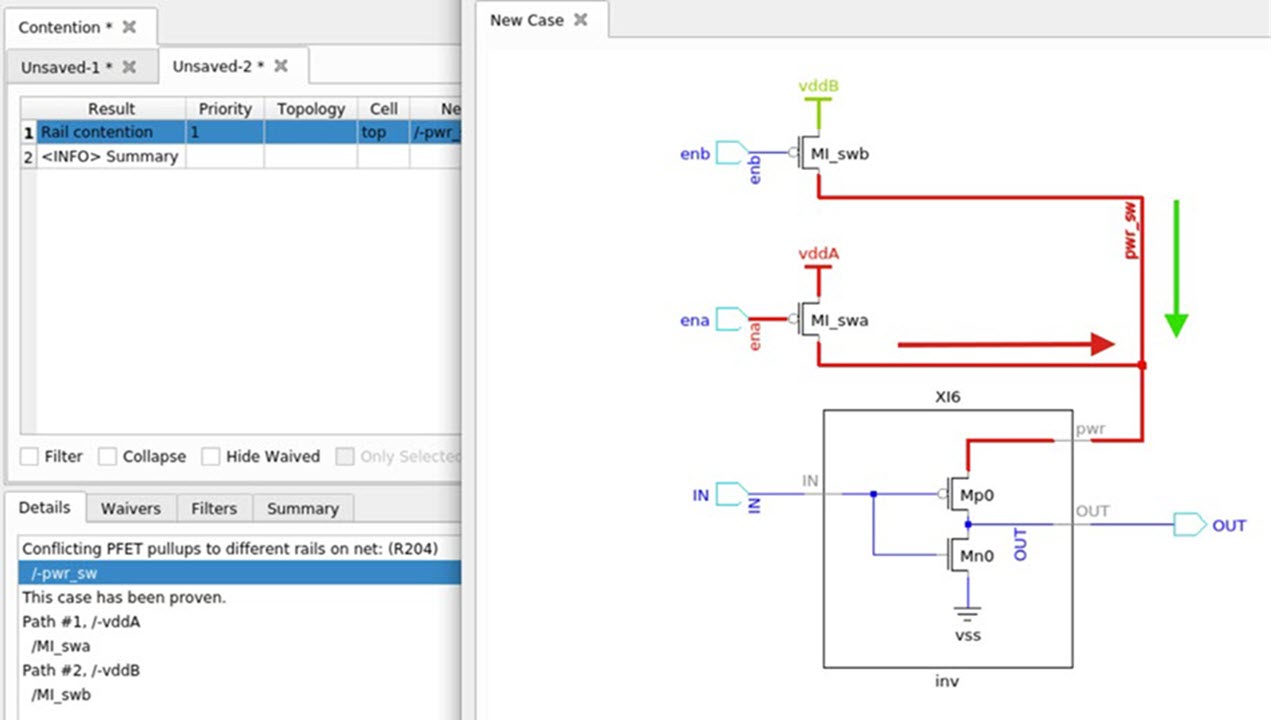Screen dimensions: 1280x720
Task: Select the /-pwr_sw net in Details
Action: point(239,573)
